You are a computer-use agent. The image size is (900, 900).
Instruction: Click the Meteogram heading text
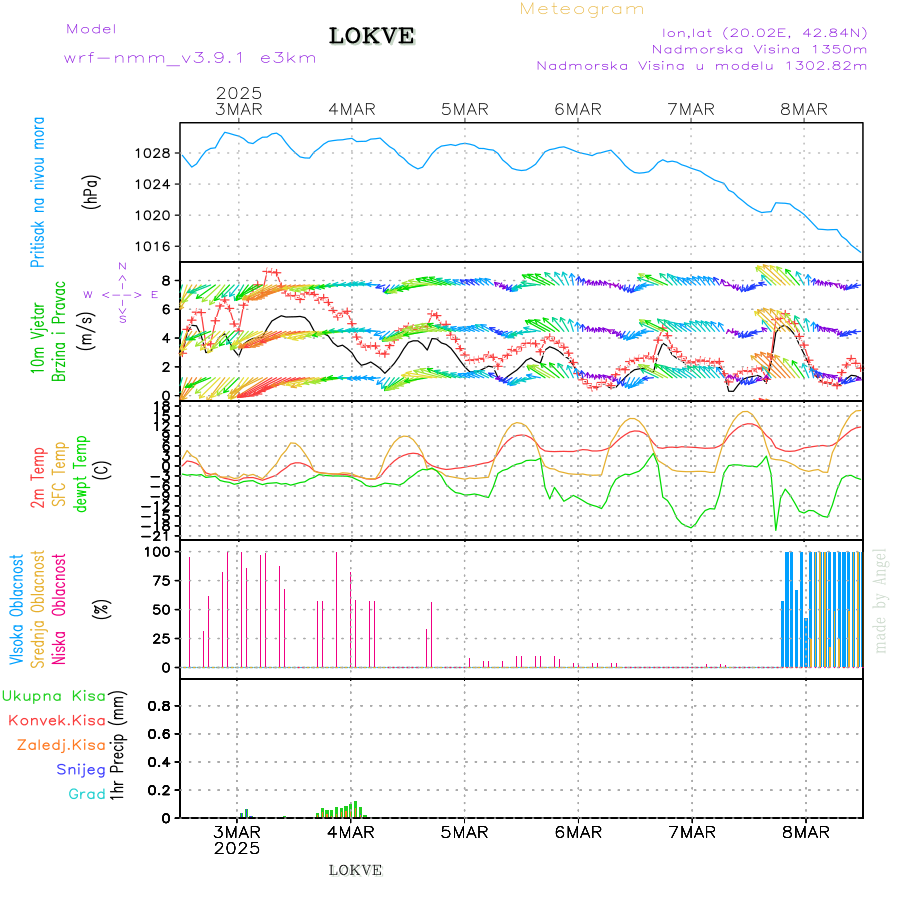click(x=582, y=9)
